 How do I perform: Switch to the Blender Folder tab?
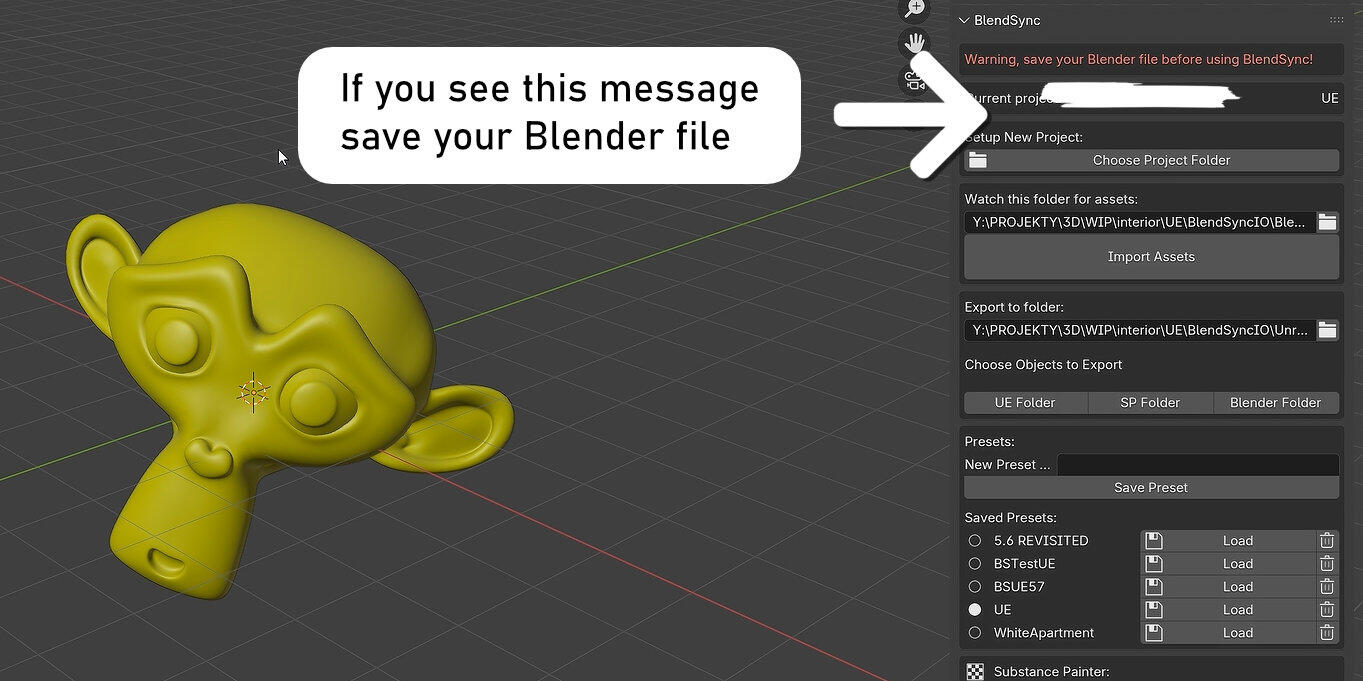(x=1275, y=403)
